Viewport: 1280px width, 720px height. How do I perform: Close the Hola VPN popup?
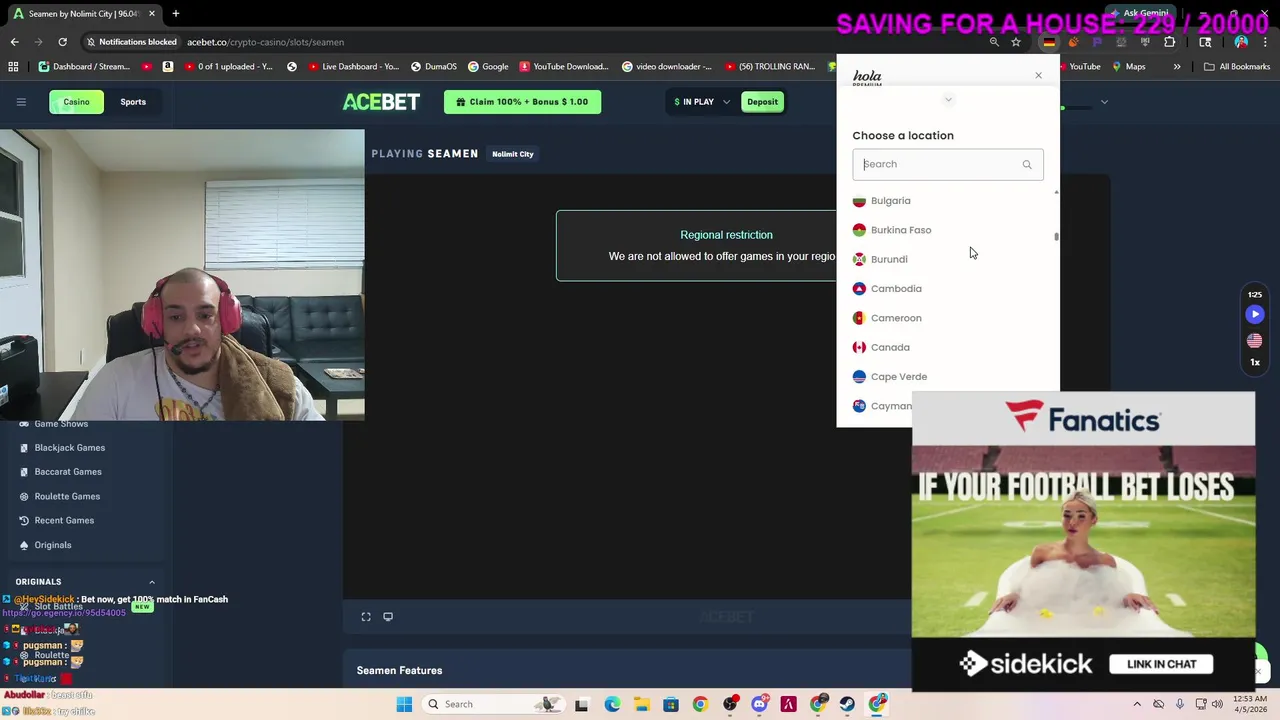[1038, 76]
